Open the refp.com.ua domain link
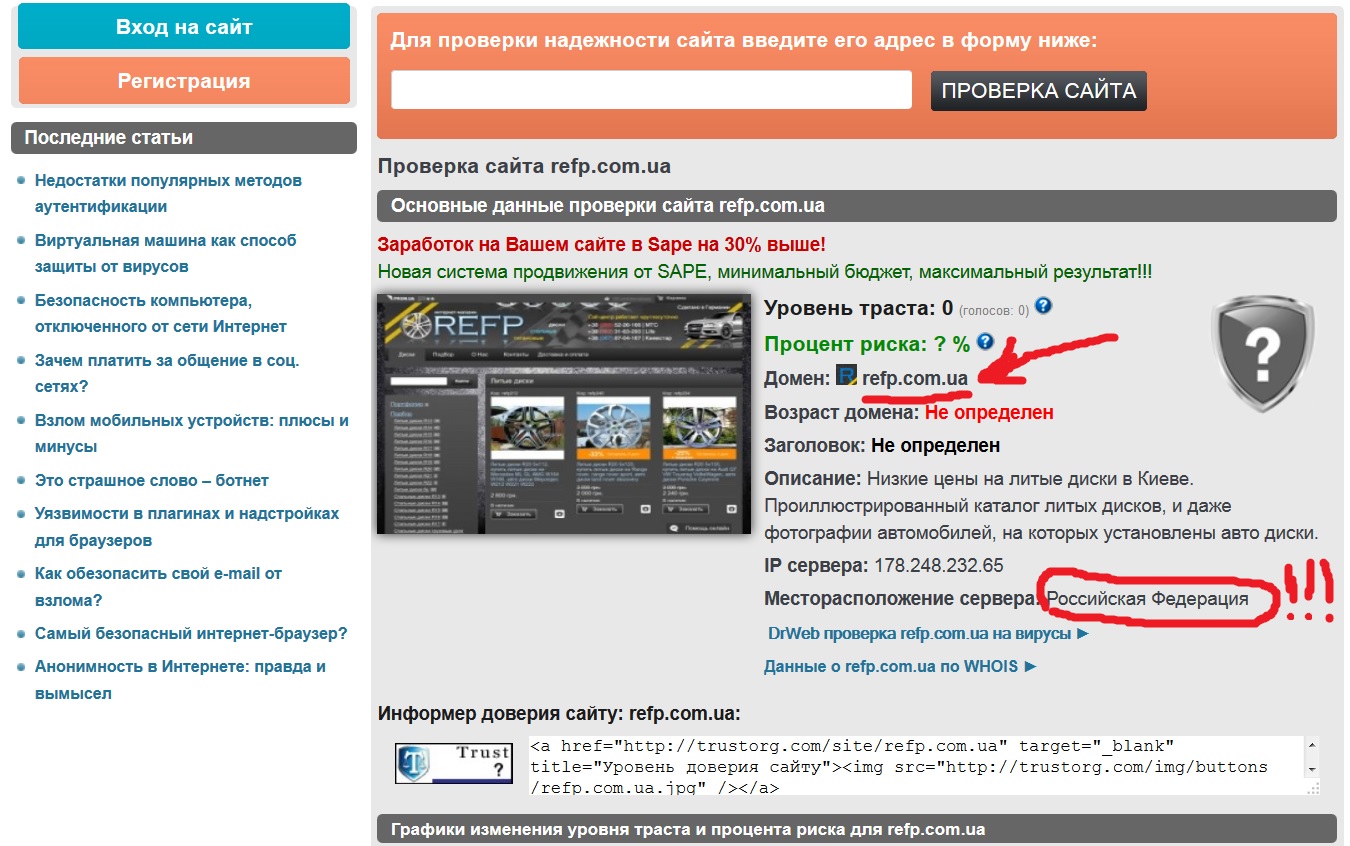The height and width of the screenshot is (846, 1350). tap(914, 378)
